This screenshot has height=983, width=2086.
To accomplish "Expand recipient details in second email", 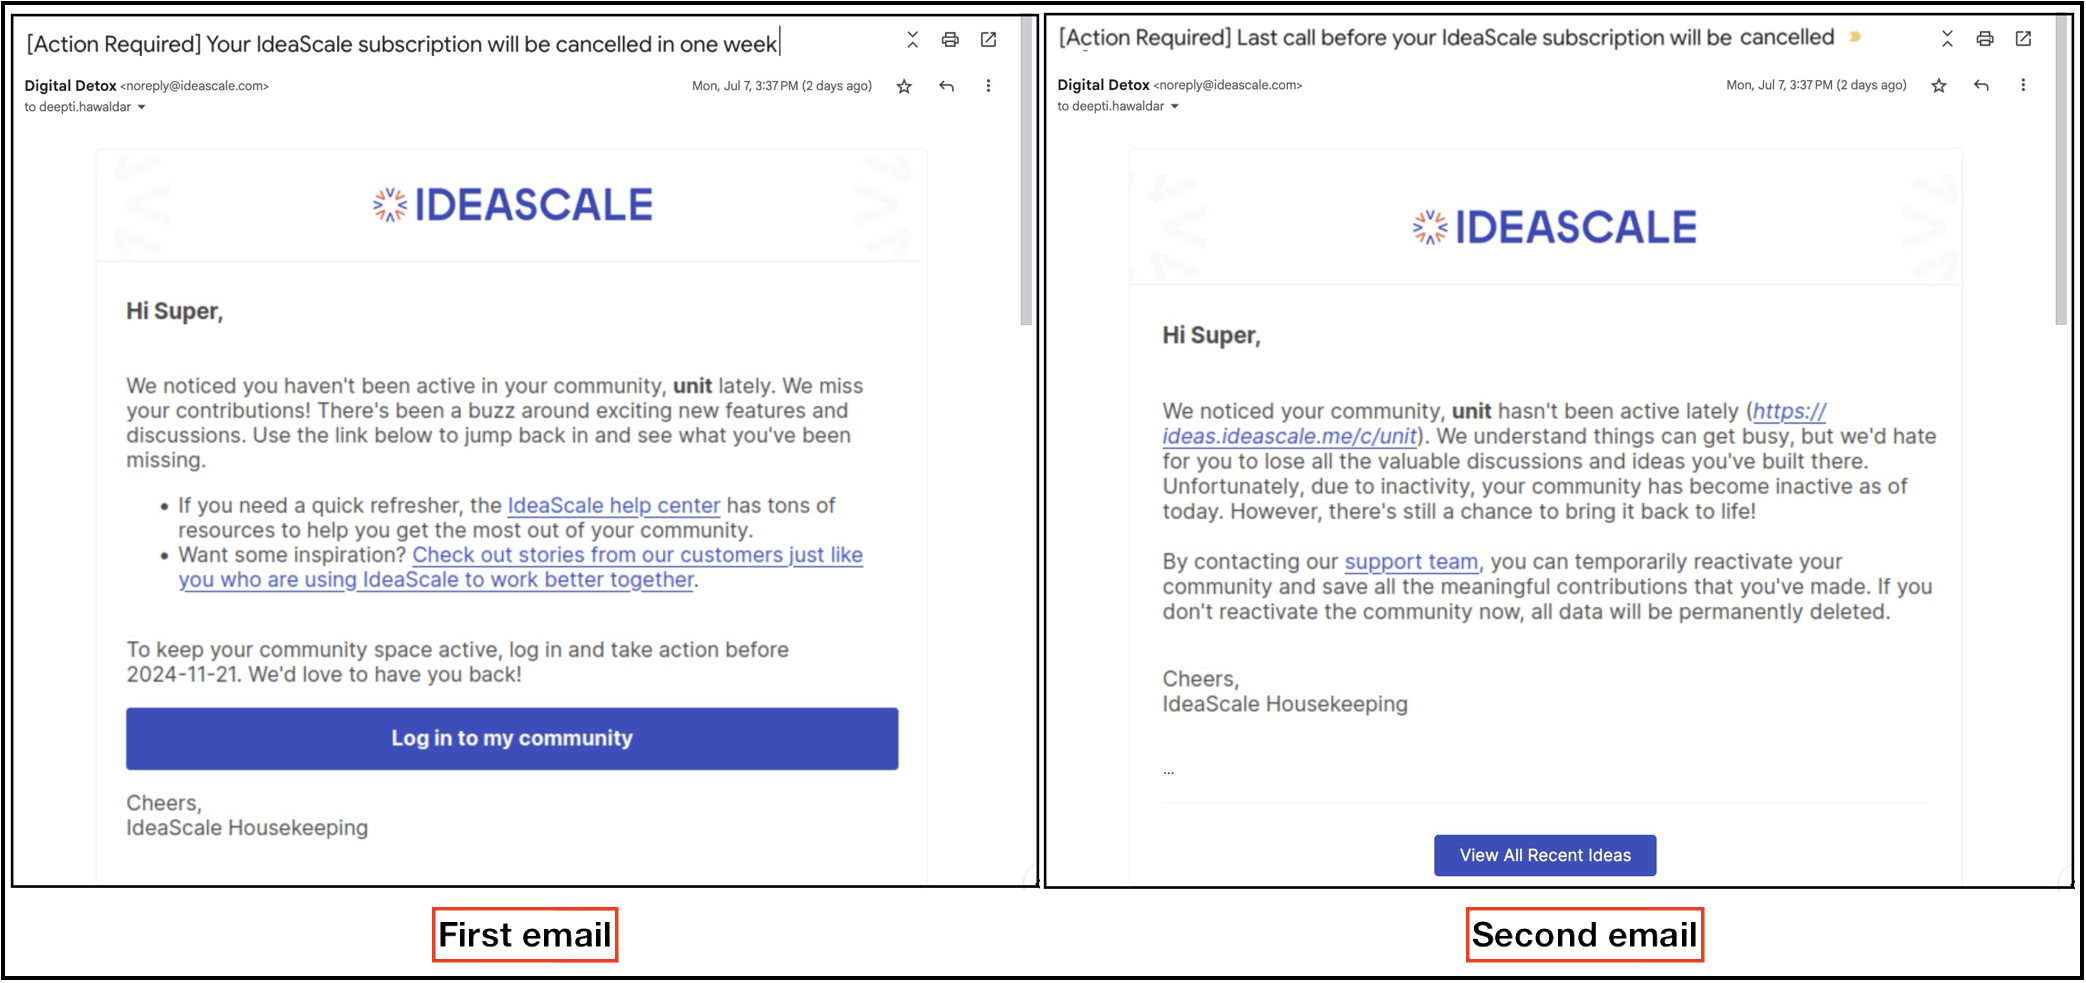I will (1174, 106).
